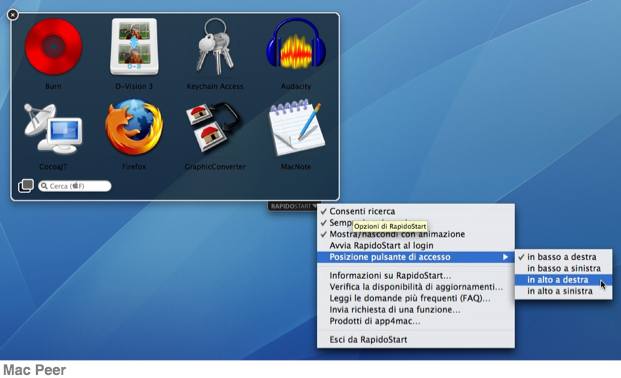Select in basso a sinistra position
Screen dimensions: 621x378
pos(564,268)
